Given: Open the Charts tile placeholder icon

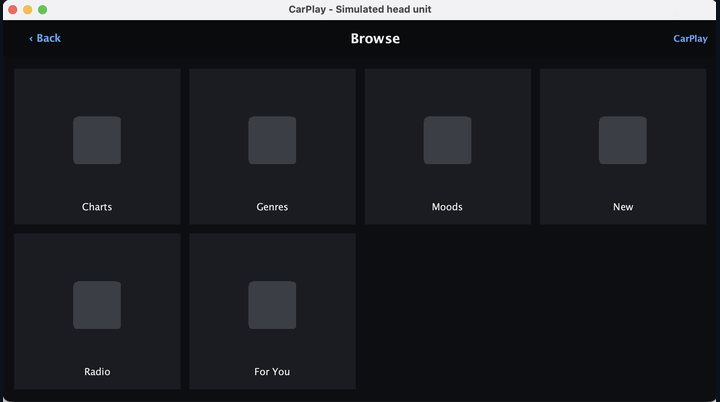Looking at the screenshot, I should click(97, 140).
